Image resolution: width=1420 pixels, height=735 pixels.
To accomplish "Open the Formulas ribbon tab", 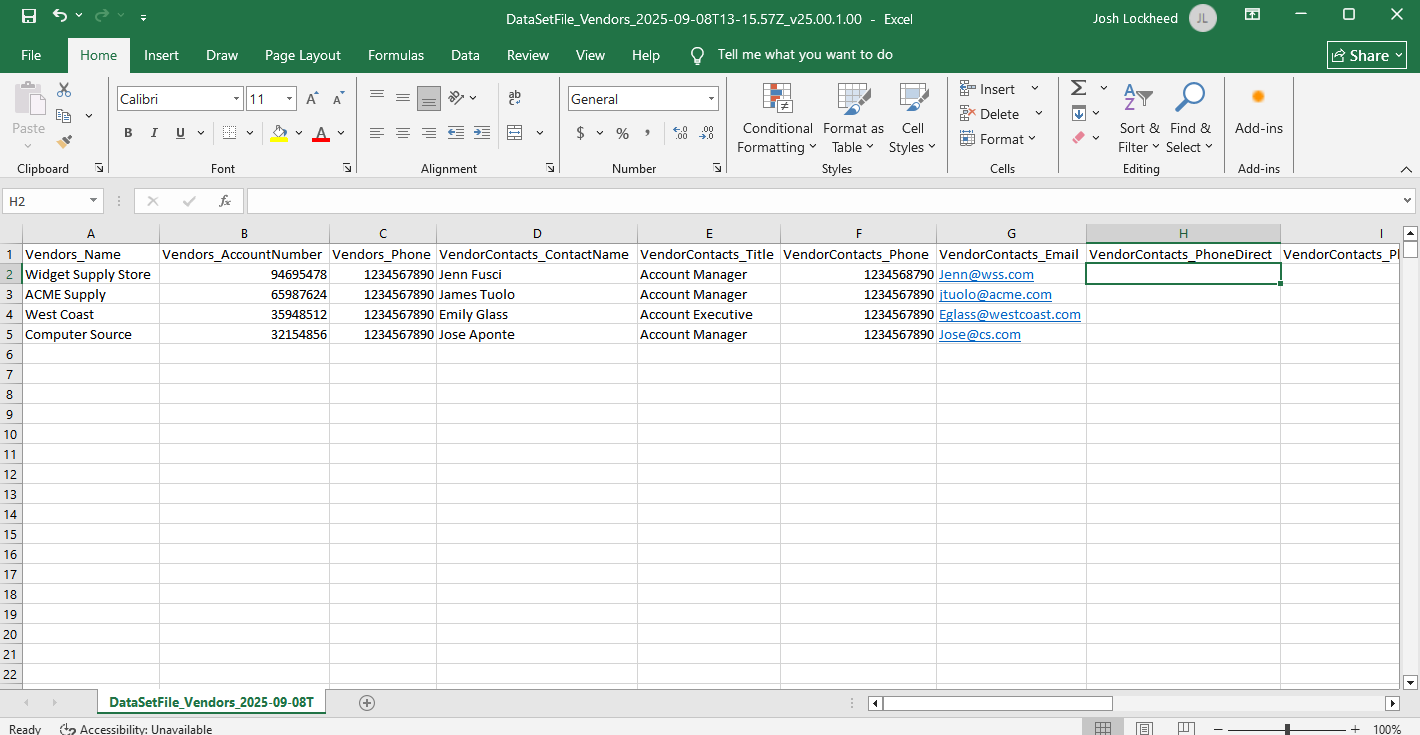I will [x=396, y=55].
